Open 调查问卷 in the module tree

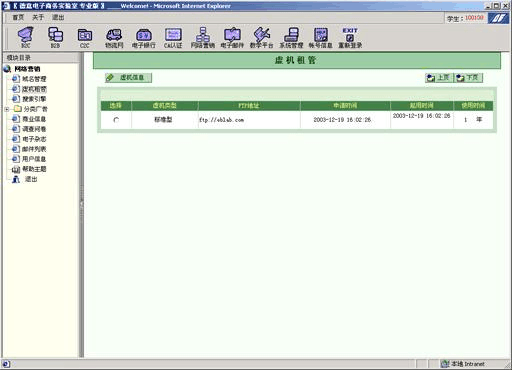pos(34,129)
